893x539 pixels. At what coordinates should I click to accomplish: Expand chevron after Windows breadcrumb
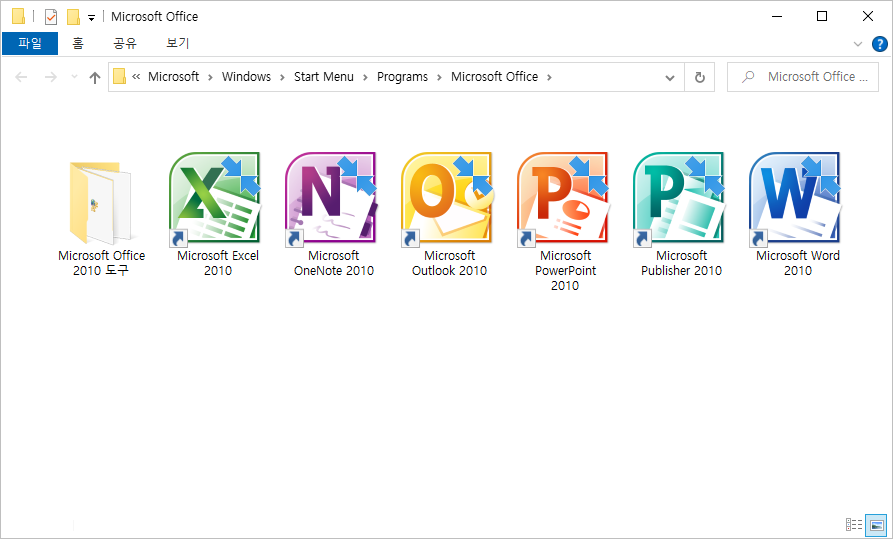pyautogui.click(x=282, y=77)
